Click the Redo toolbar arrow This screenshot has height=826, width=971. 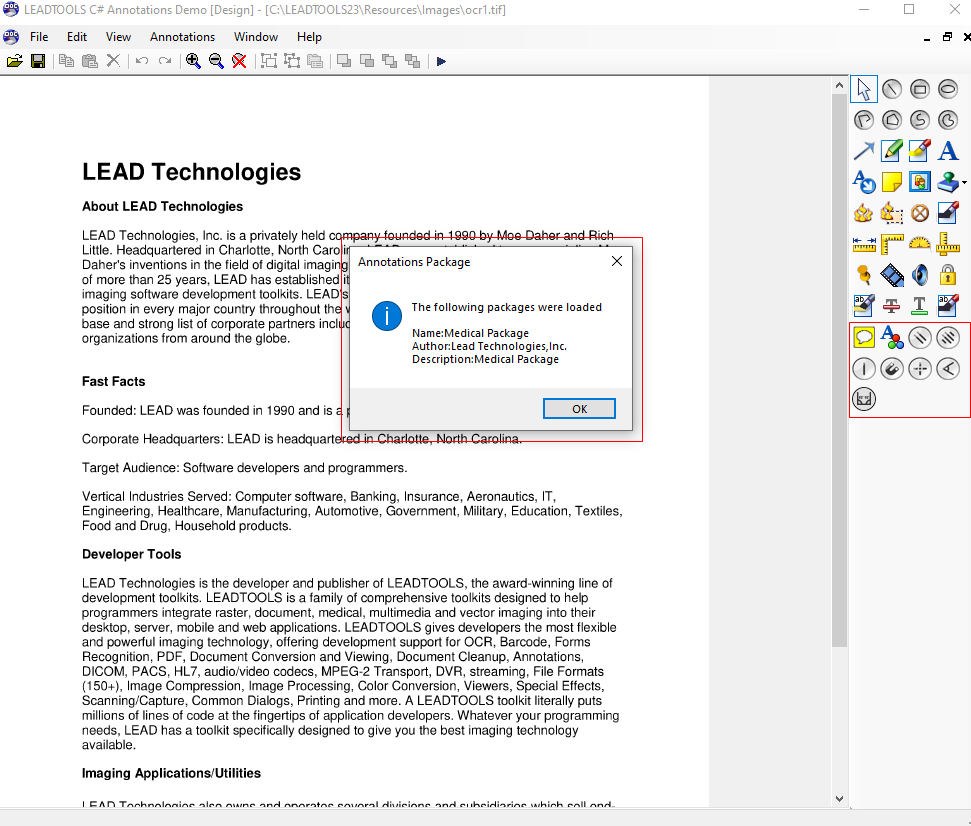coord(165,61)
